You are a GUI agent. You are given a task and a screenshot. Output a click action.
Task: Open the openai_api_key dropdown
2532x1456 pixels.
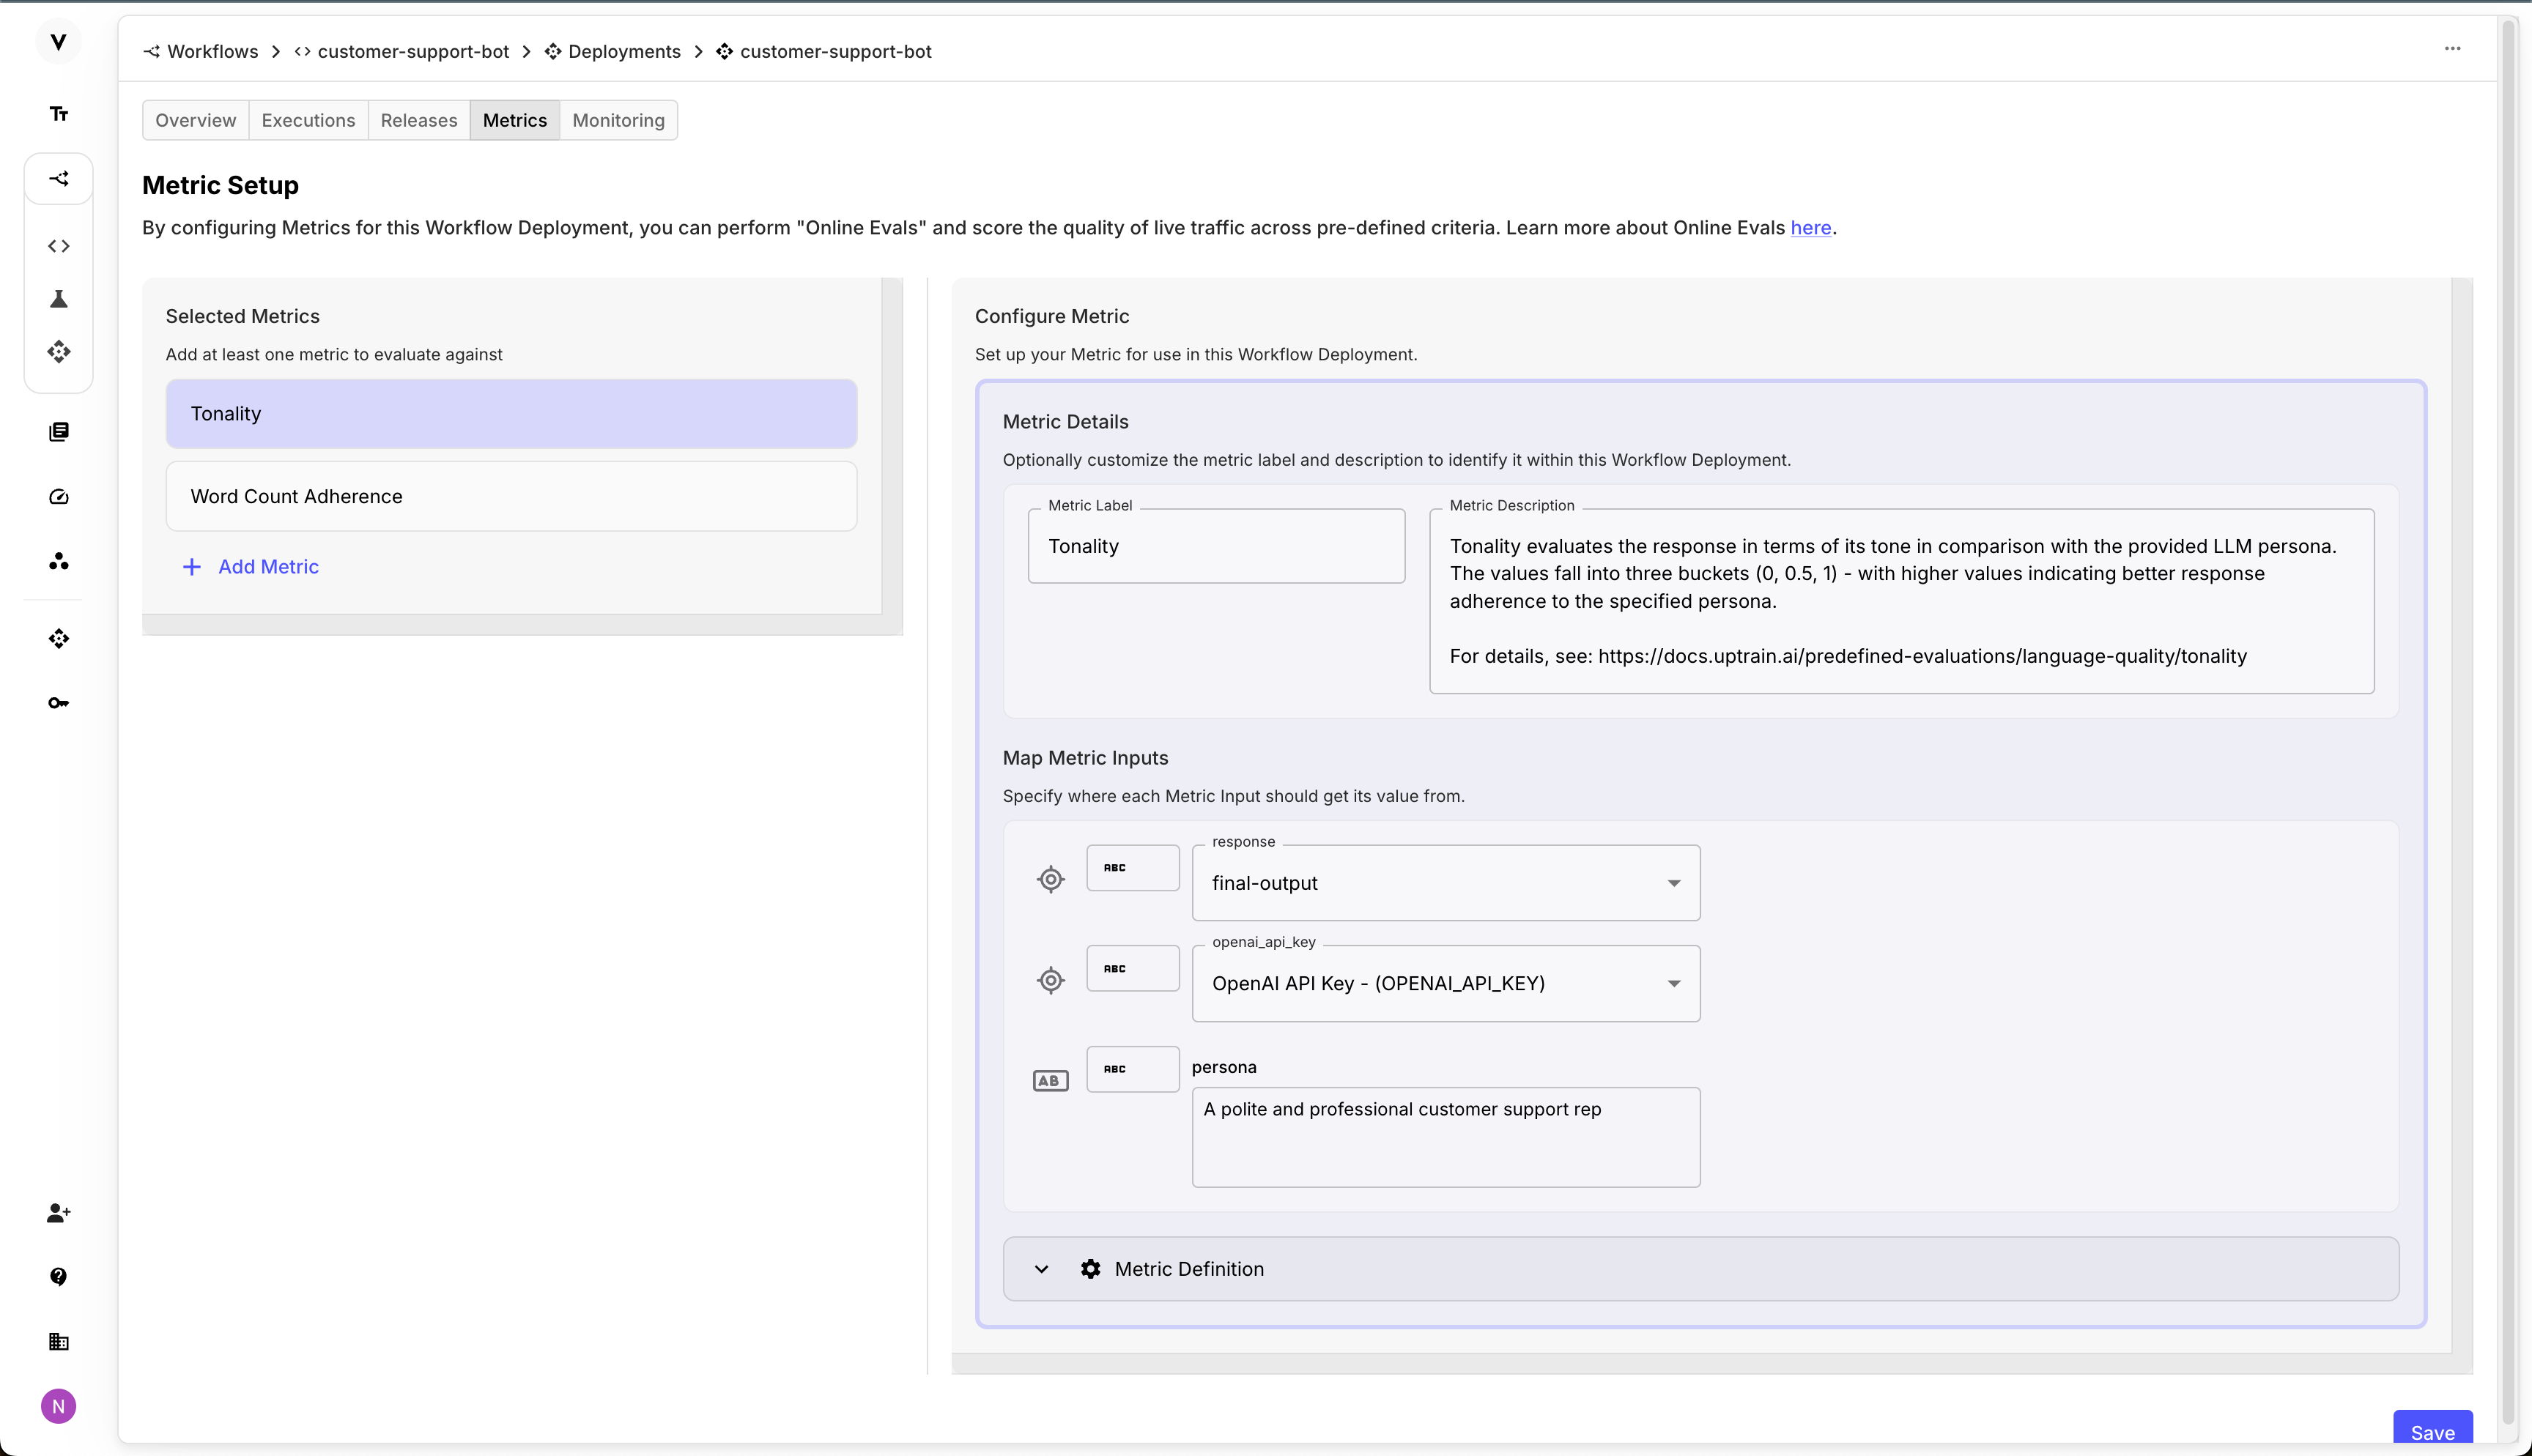[1445, 984]
